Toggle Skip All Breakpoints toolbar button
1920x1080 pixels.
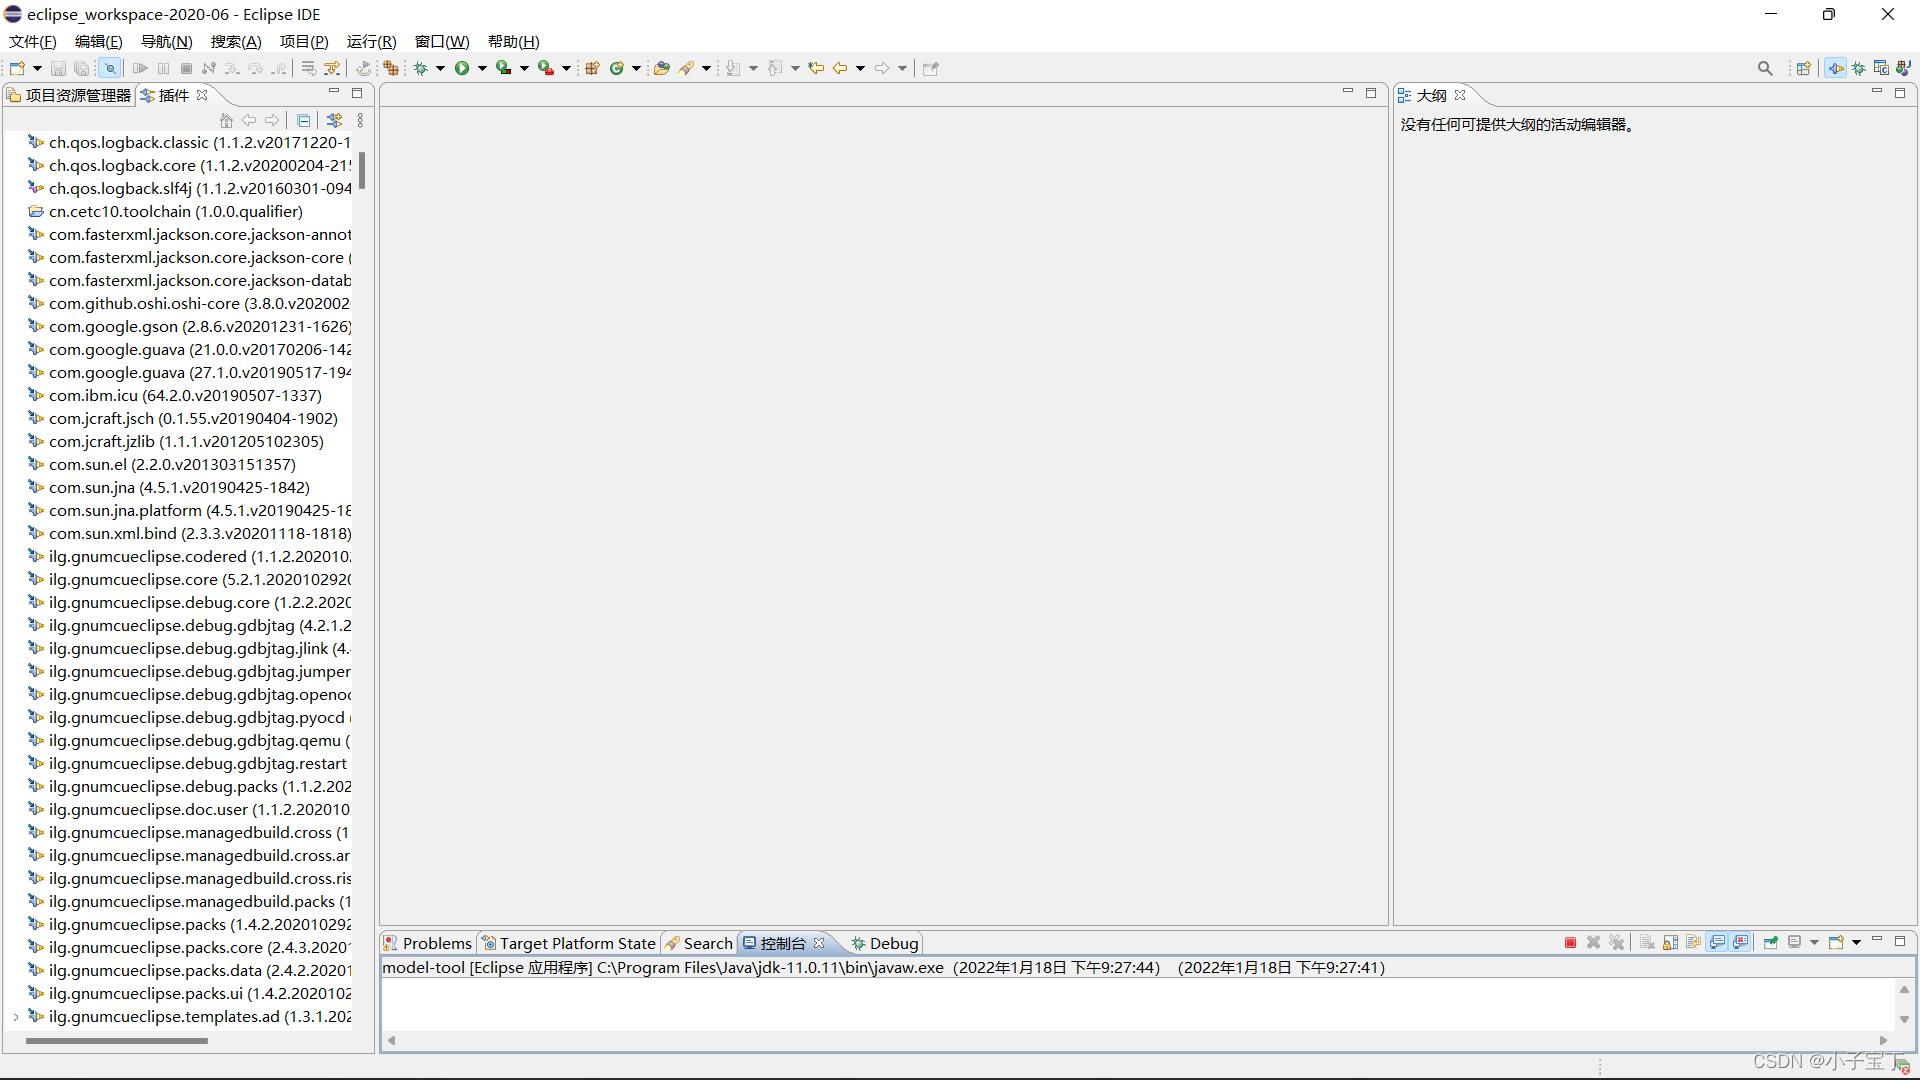point(110,68)
